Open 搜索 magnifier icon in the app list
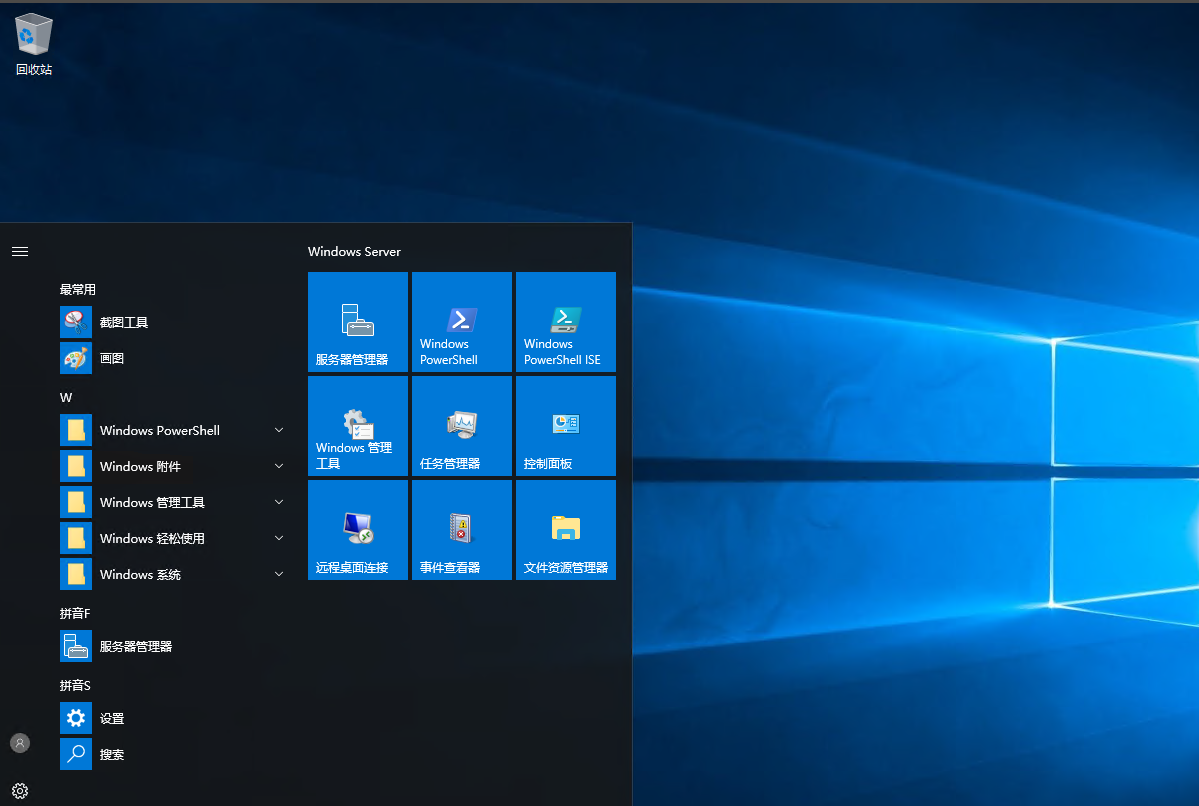Viewport: 1199px width, 806px height. (76, 754)
